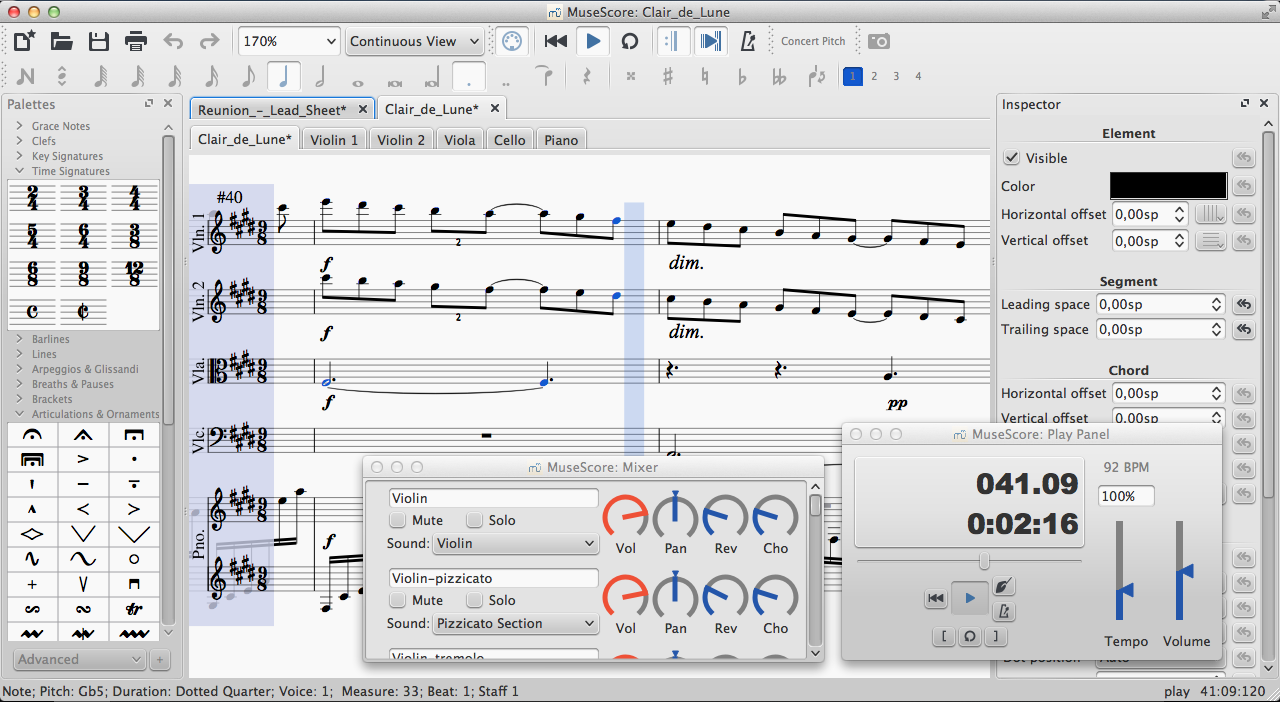Open the Continuous View dropdown

click(414, 41)
